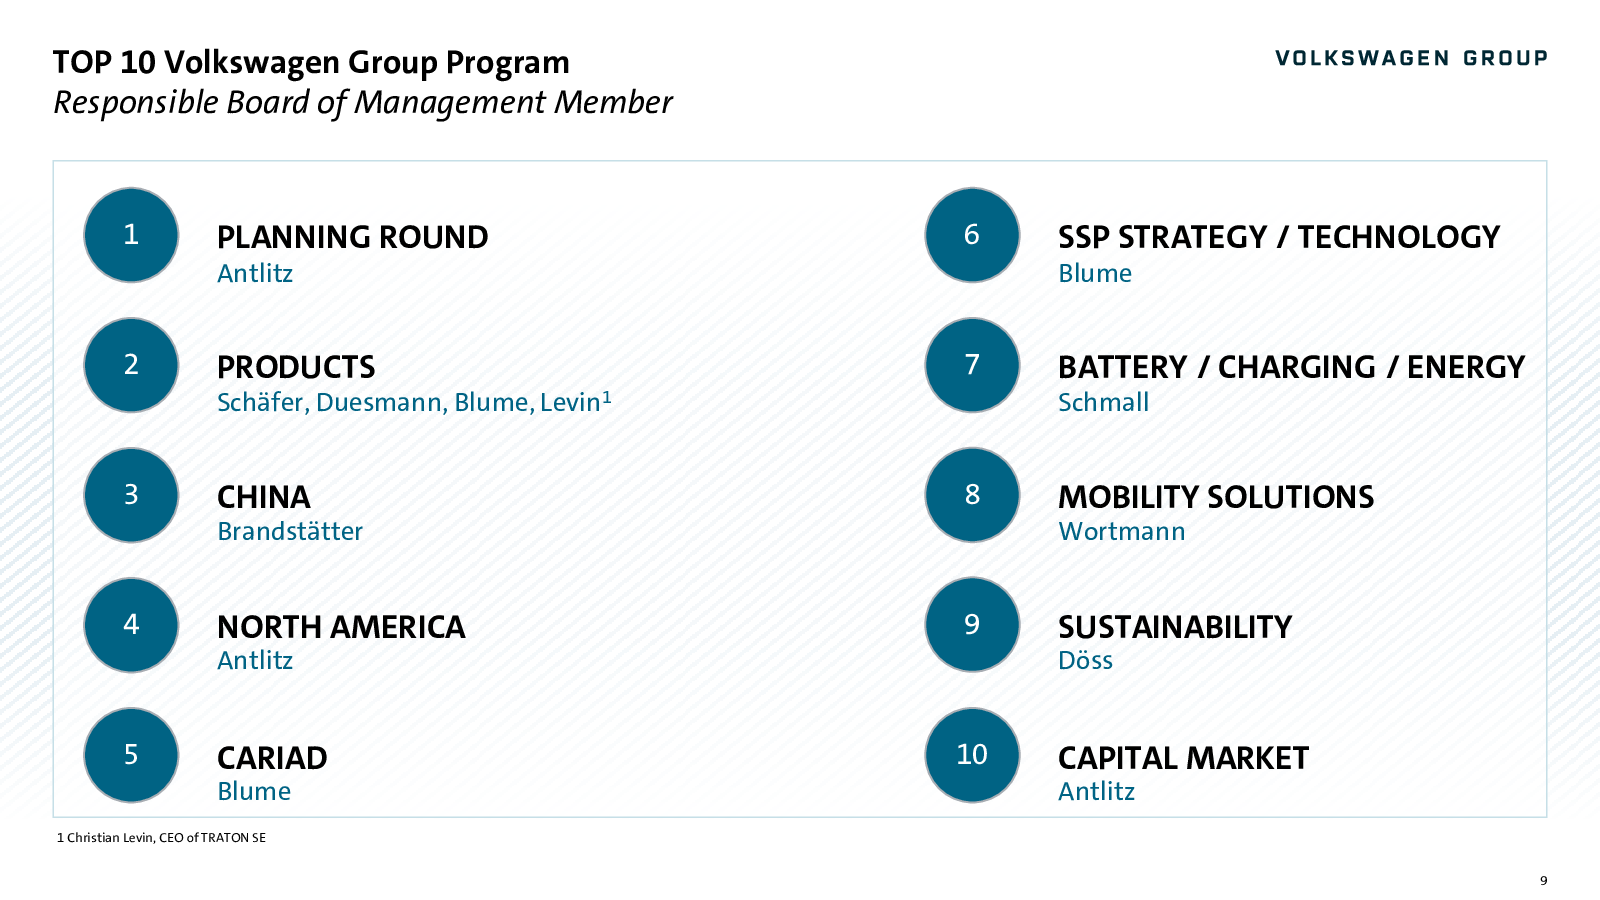Click the number 7 circle icon
Viewport: 1600px width, 900px height.
(972, 365)
